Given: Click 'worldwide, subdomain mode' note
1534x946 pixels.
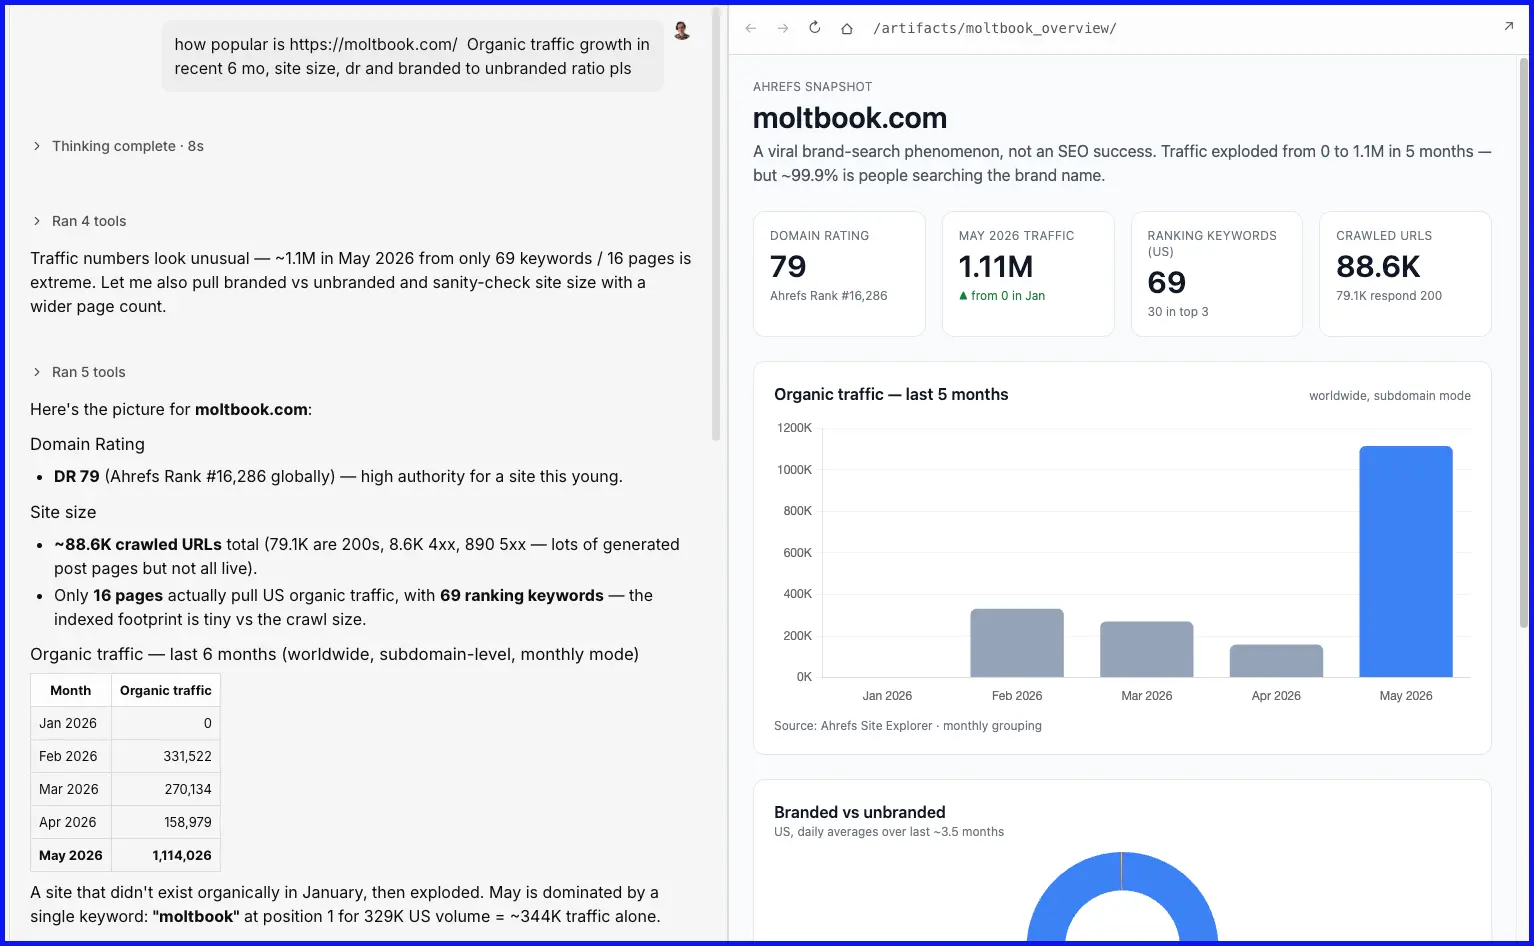Looking at the screenshot, I should (1389, 396).
